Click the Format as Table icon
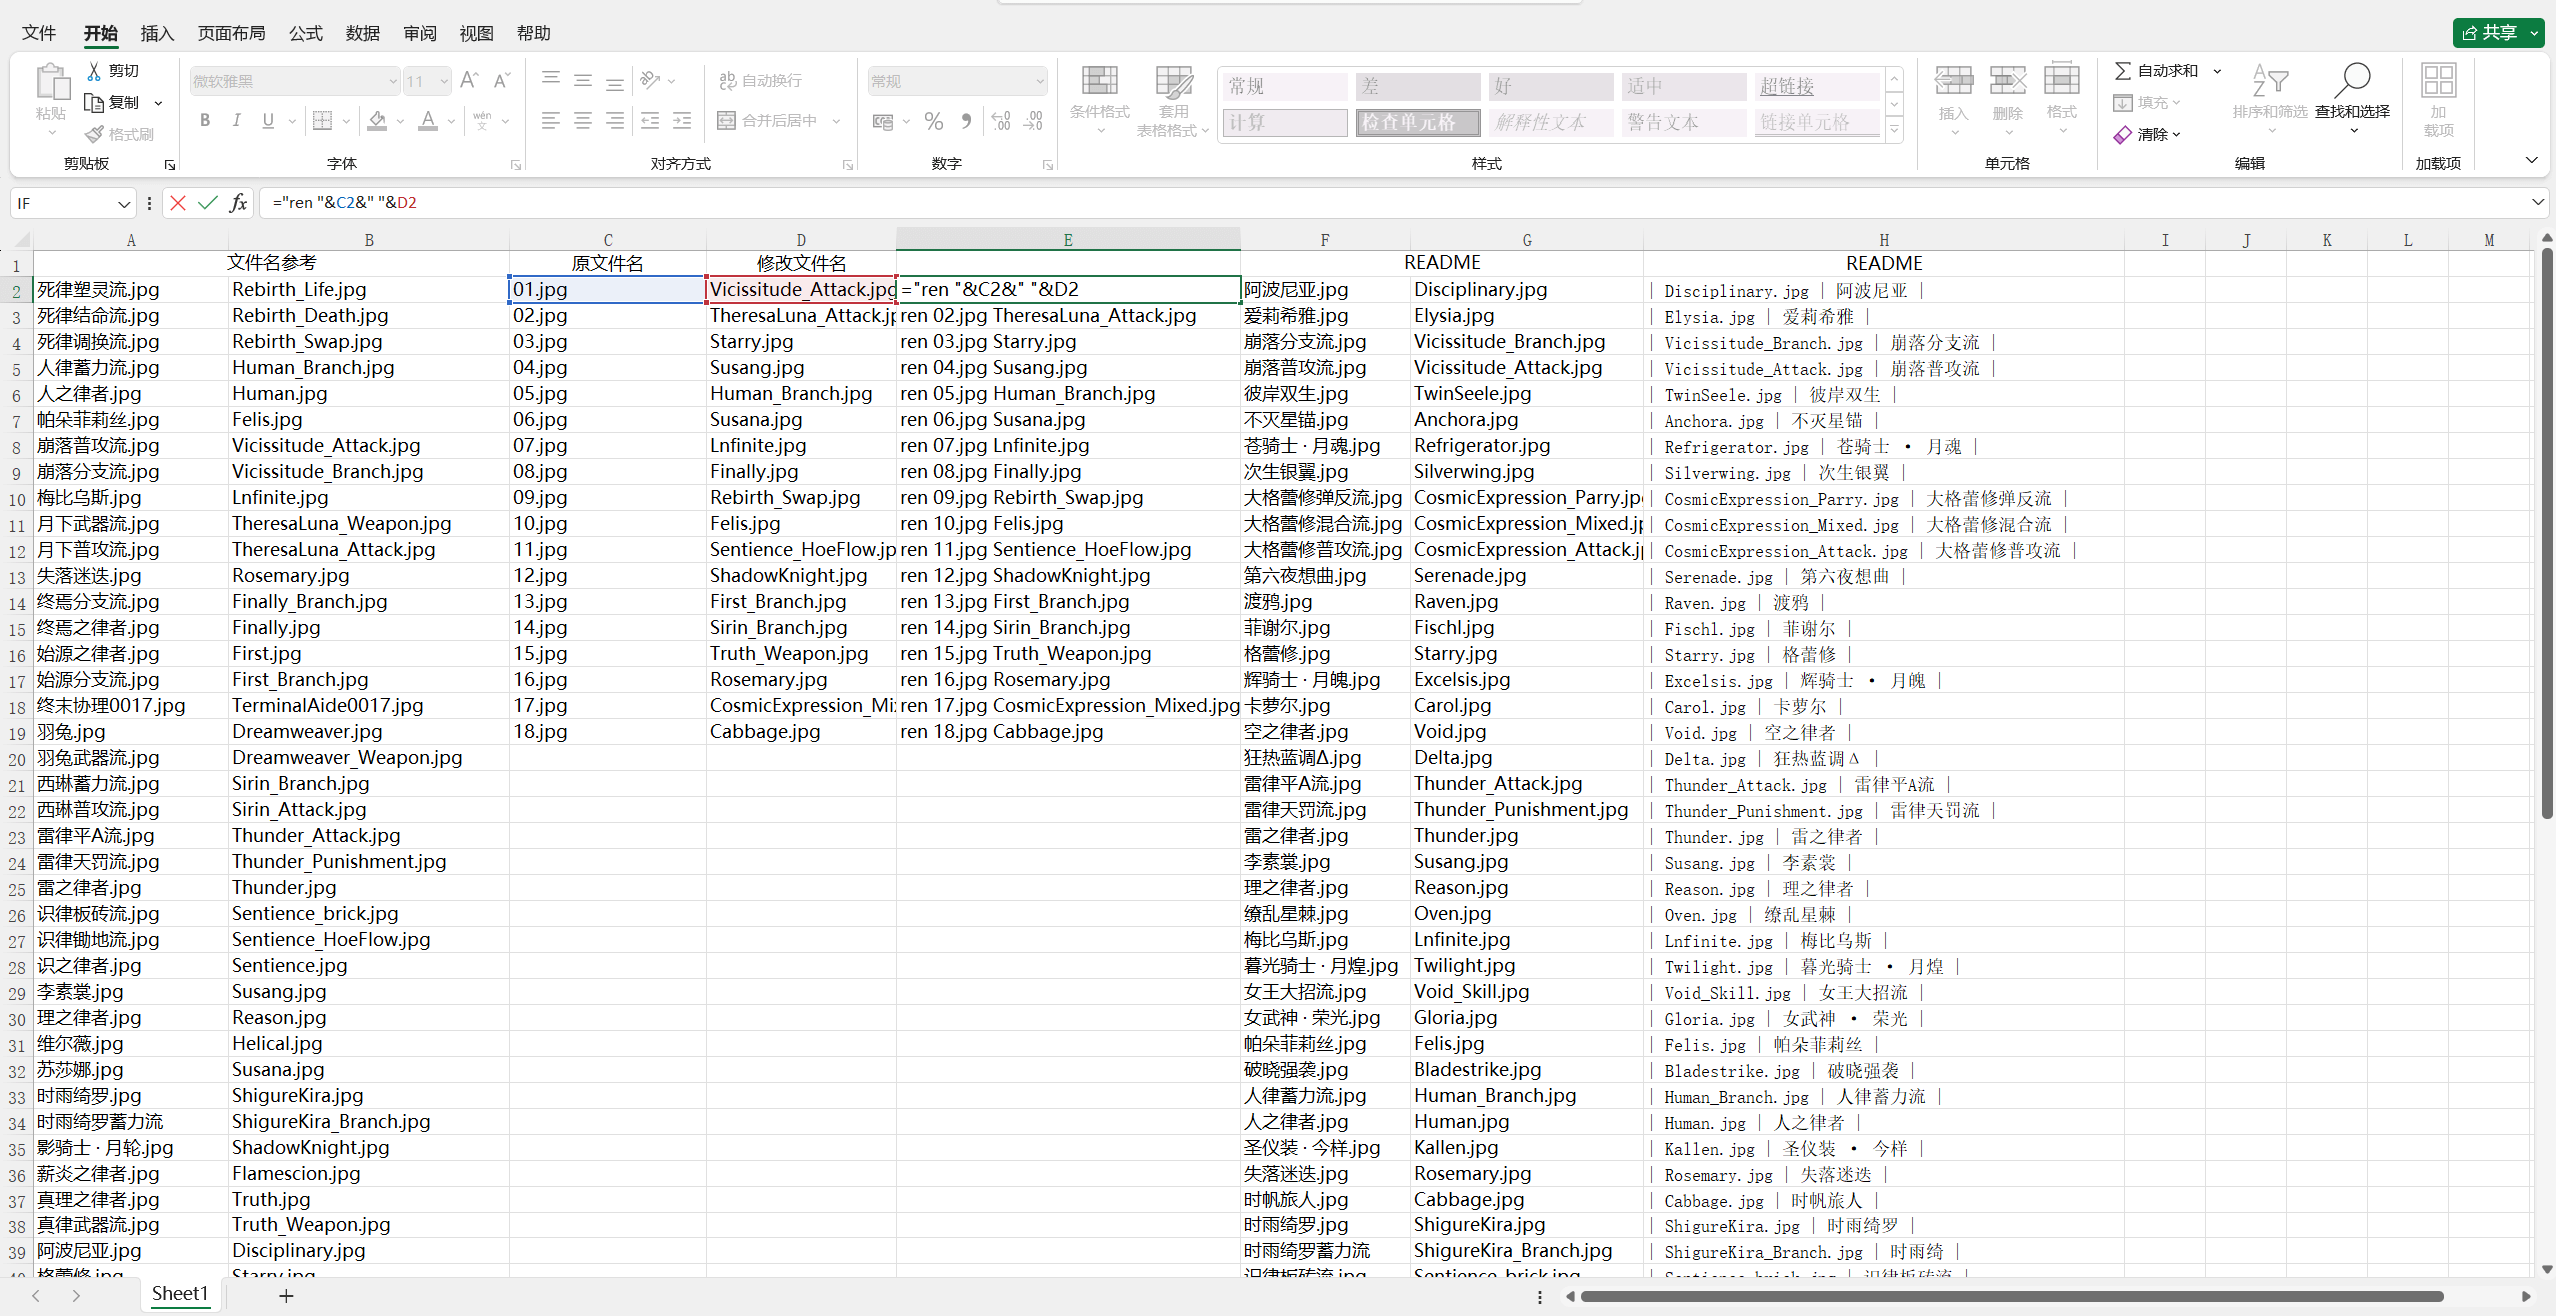 1173,81
